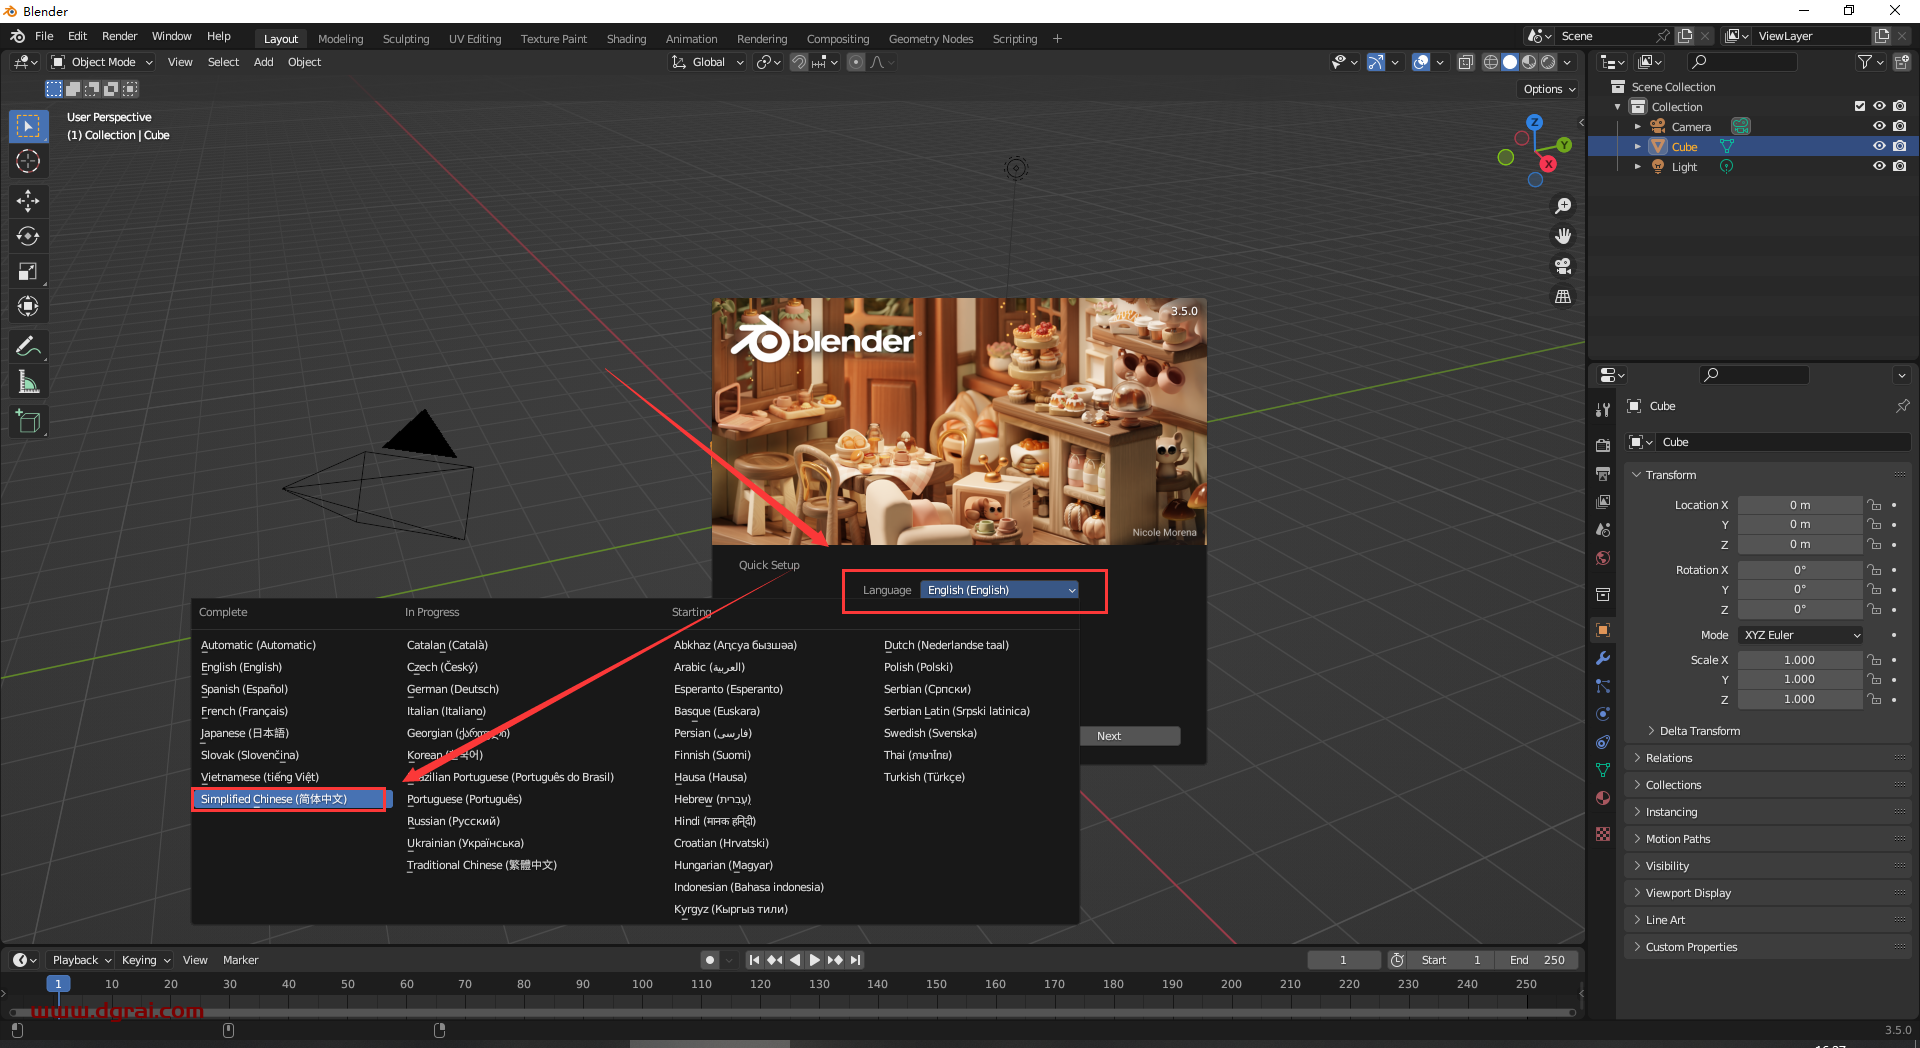Image resolution: width=1920 pixels, height=1048 pixels.
Task: Open Physics properties tab icon
Action: tap(1603, 714)
